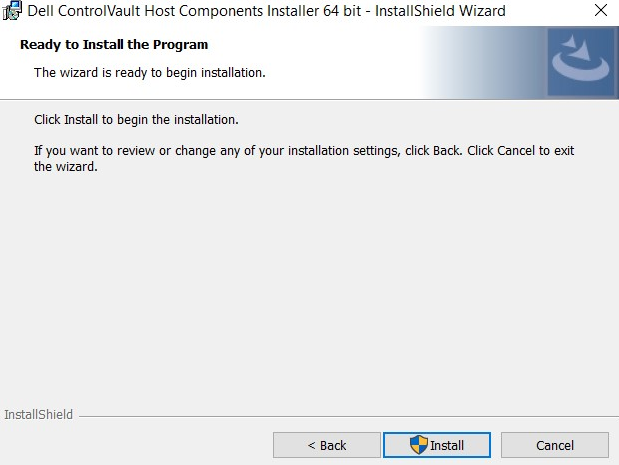Image resolution: width=619 pixels, height=465 pixels.
Task: Click the 'Click Install to begin the installation' line
Action: pos(136,120)
